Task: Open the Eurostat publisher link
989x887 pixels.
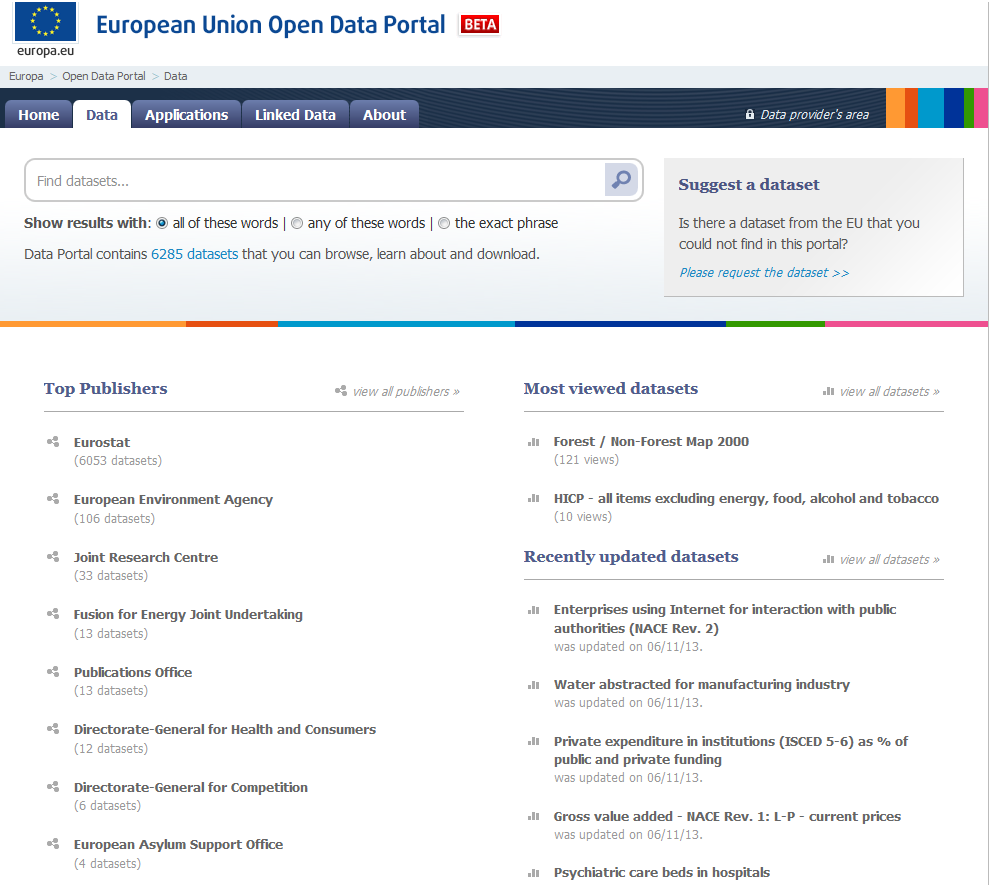Action: (102, 442)
